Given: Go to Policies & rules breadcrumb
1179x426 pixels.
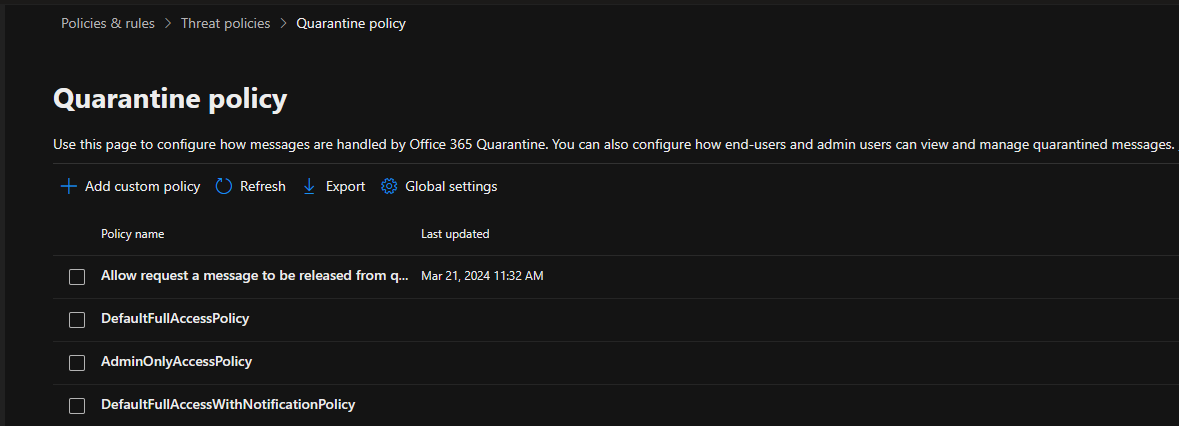Looking at the screenshot, I should click(108, 23).
